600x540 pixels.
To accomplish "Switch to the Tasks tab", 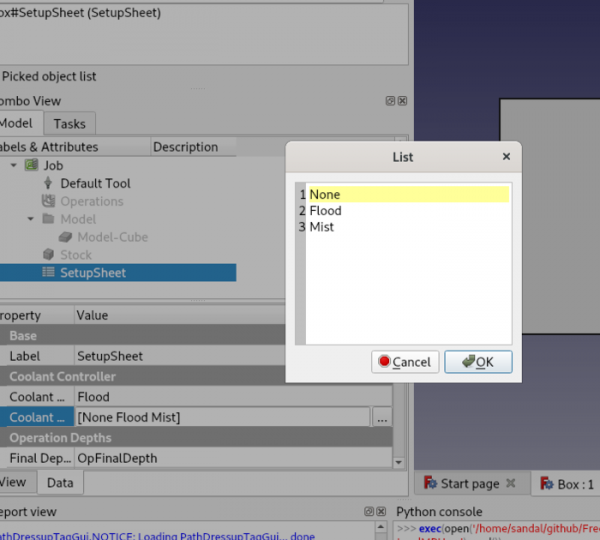I will coord(69,124).
